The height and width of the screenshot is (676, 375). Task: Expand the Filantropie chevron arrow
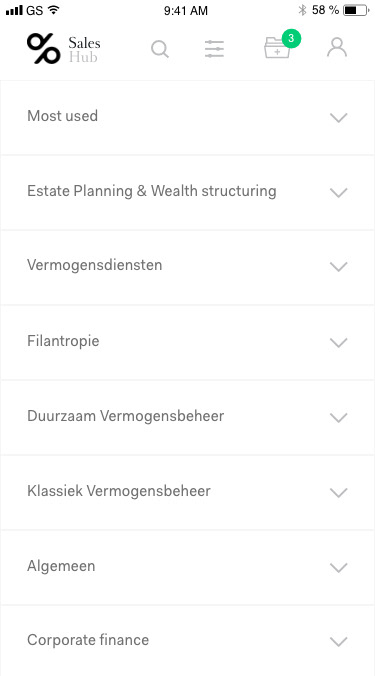[338, 342]
